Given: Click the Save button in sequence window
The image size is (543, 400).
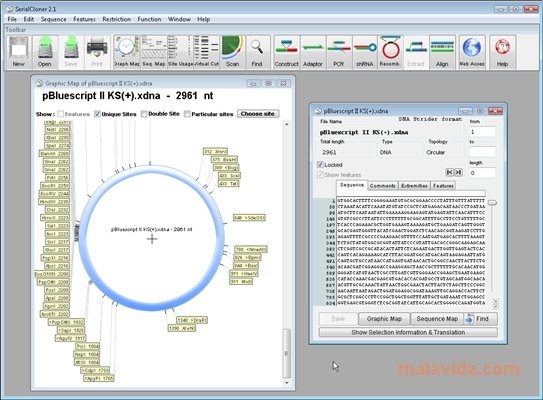Looking at the screenshot, I should [x=338, y=319].
